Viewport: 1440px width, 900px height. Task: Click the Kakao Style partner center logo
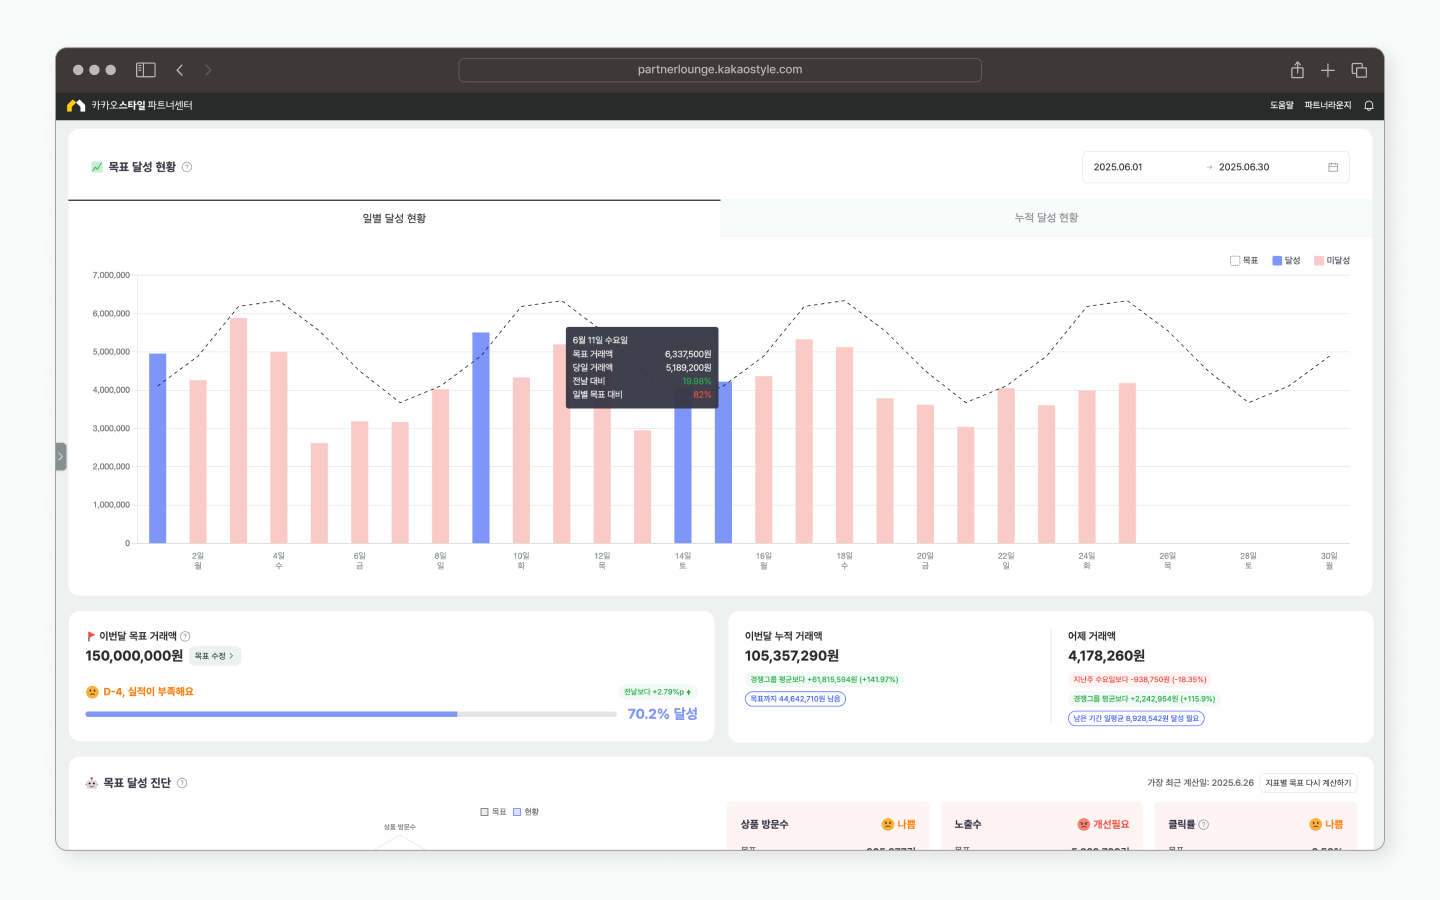coord(130,105)
